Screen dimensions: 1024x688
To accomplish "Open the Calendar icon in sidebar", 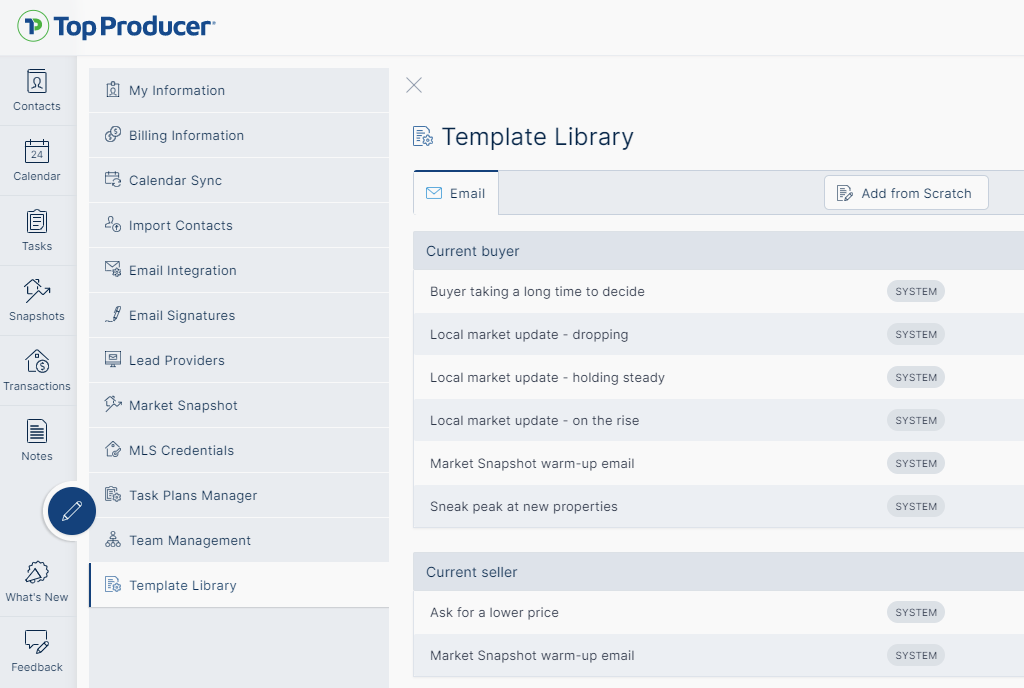I will point(37,160).
